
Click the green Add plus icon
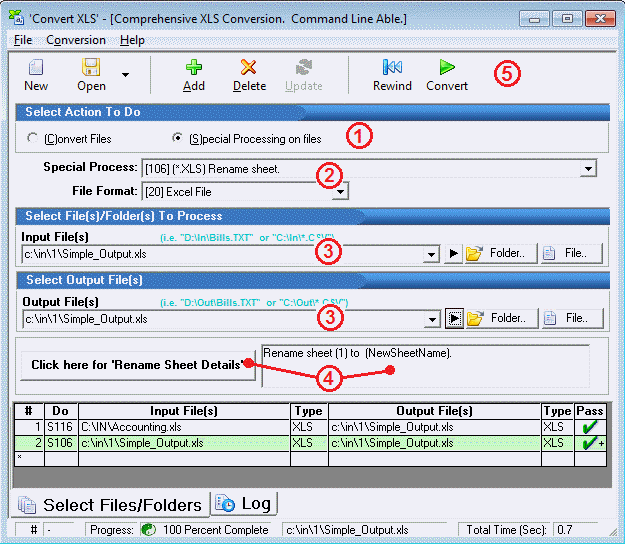pos(194,68)
